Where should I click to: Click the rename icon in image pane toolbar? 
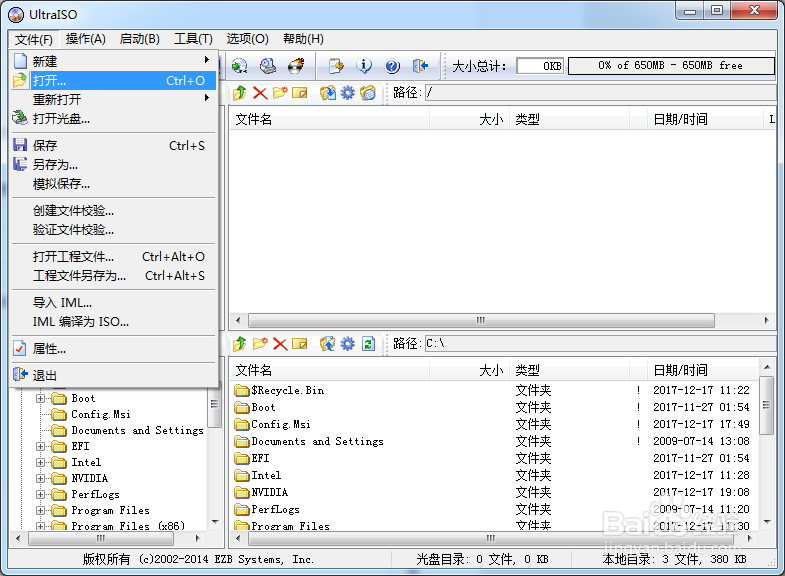299,93
